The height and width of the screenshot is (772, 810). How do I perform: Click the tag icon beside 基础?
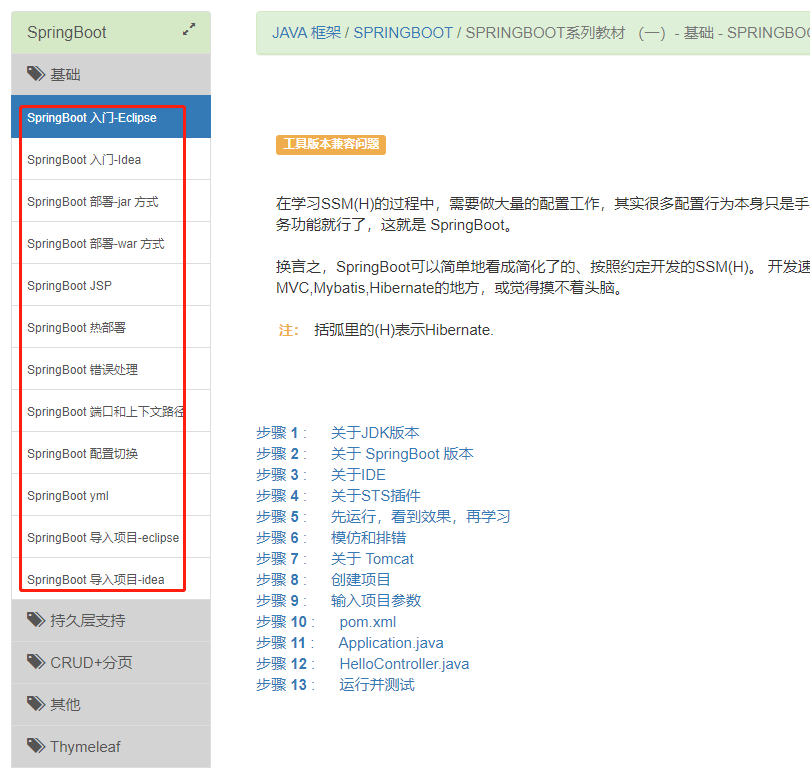[36, 74]
